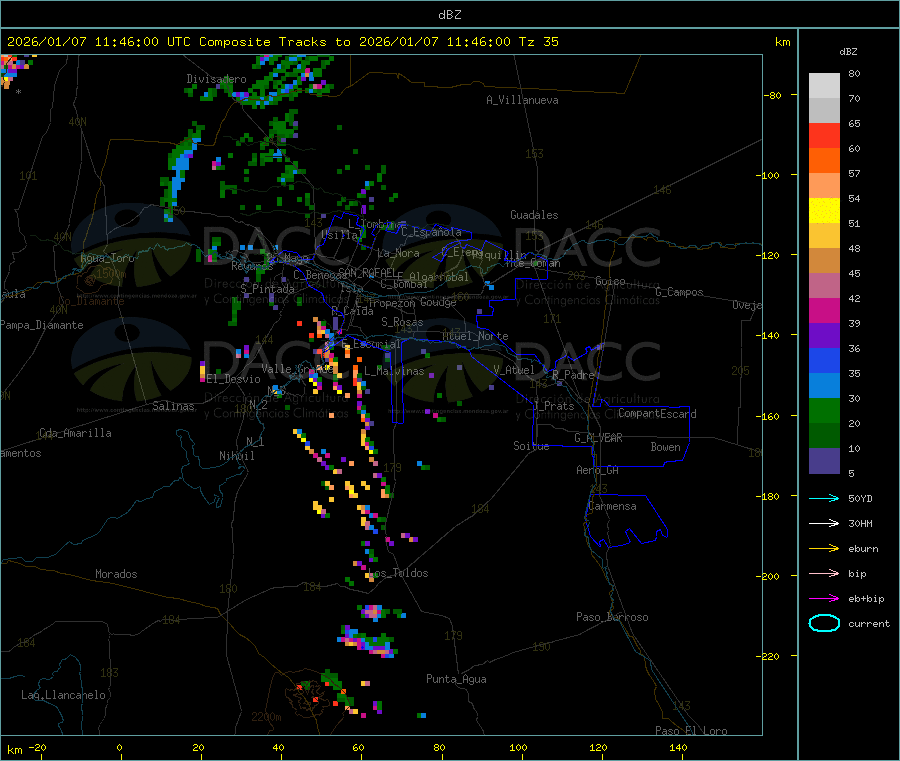Viewport: 900px width, 761px height.
Task: Click the G_Campos map label
Action: 679,292
